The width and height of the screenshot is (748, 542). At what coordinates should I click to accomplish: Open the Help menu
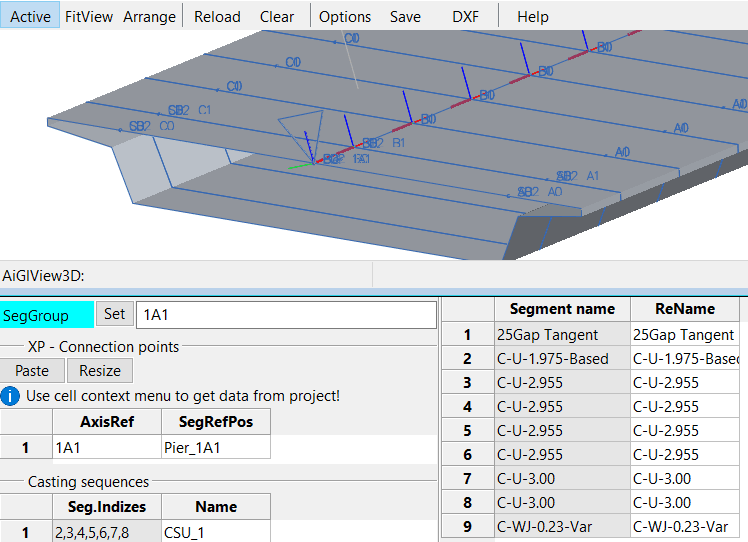click(533, 16)
